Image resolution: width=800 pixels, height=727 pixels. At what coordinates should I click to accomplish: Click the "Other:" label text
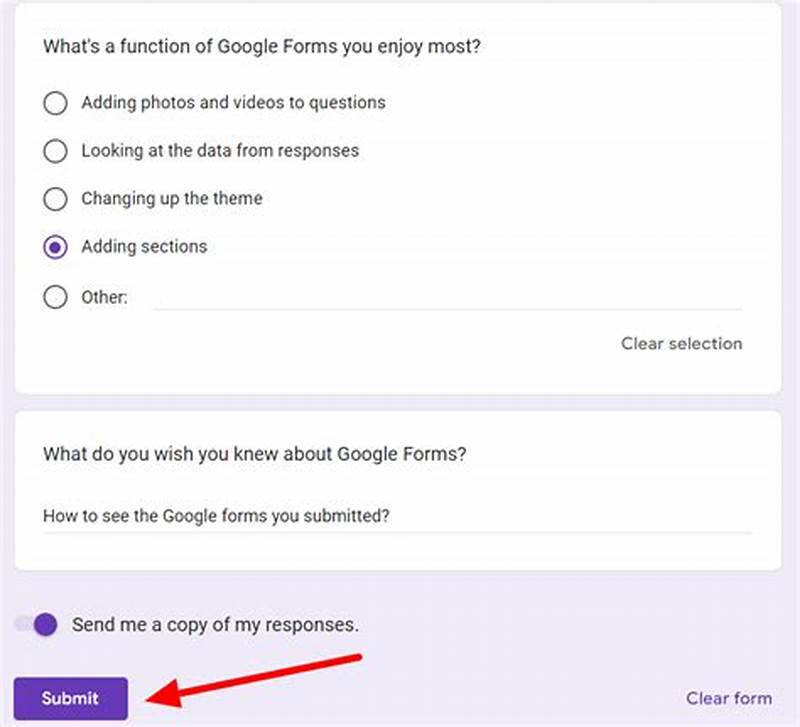(x=104, y=297)
